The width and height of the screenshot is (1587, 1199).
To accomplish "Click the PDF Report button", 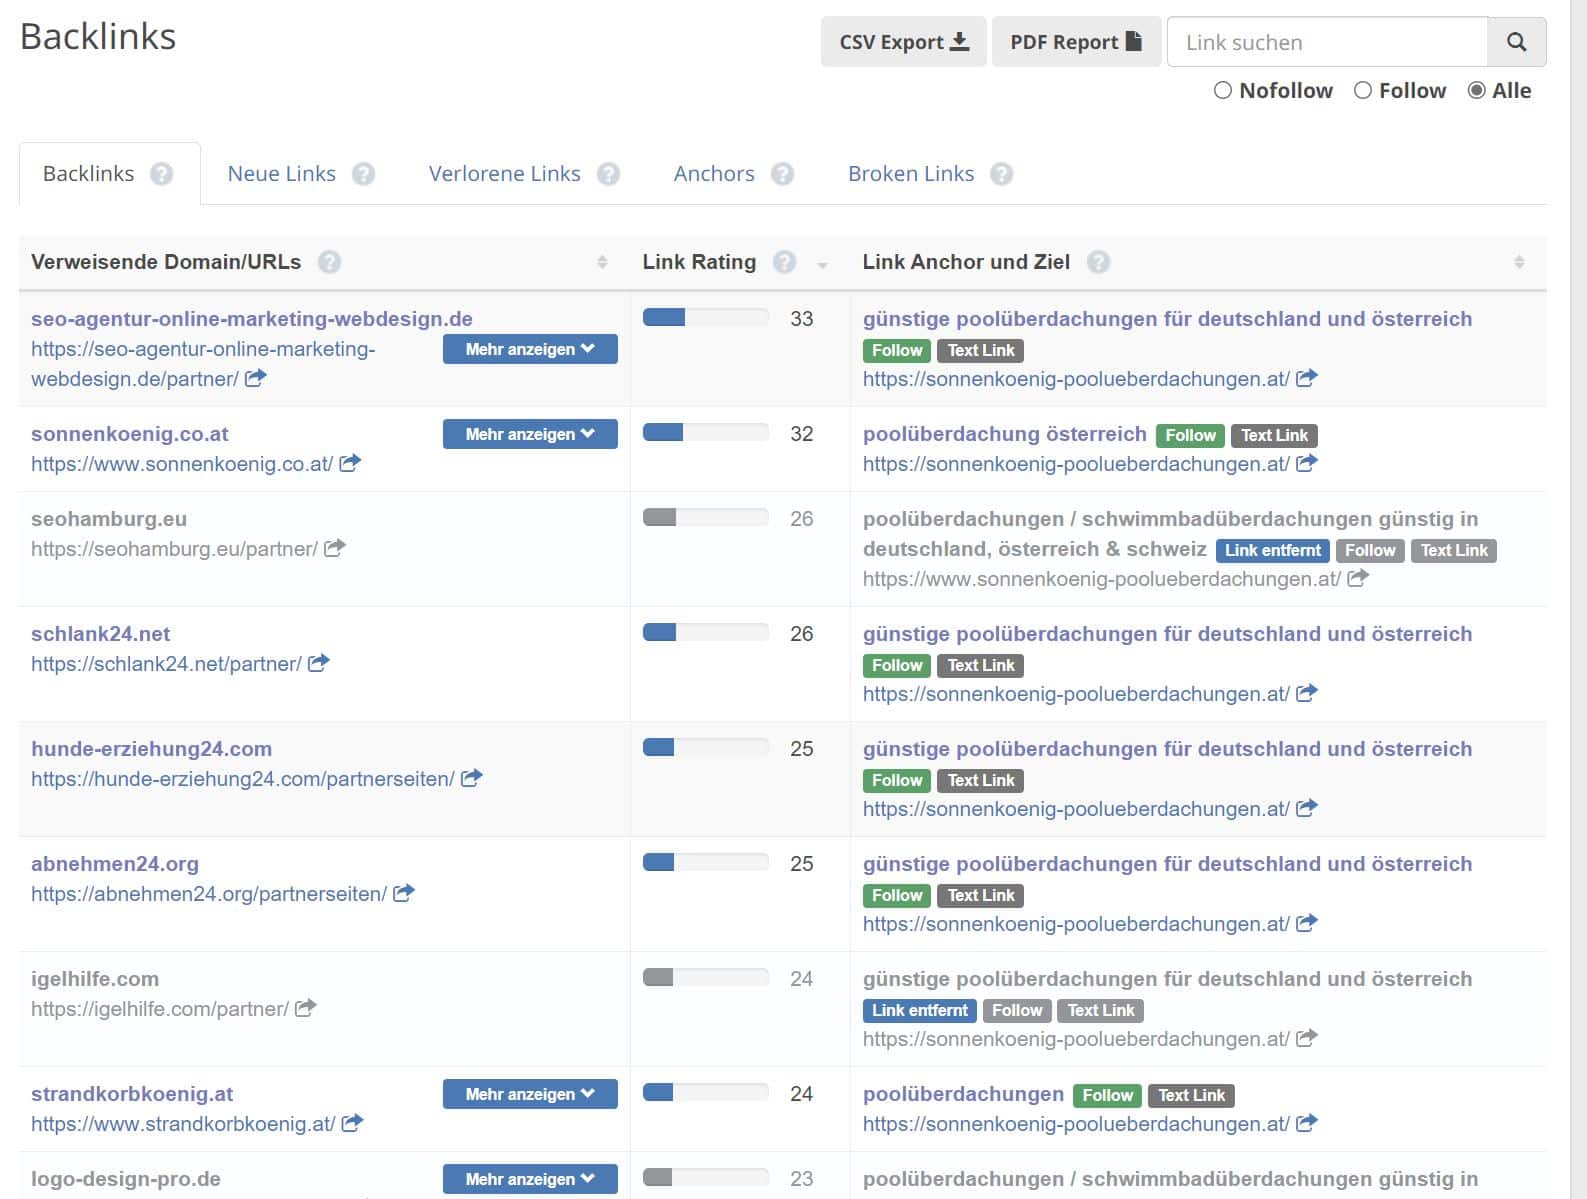I will [1076, 42].
